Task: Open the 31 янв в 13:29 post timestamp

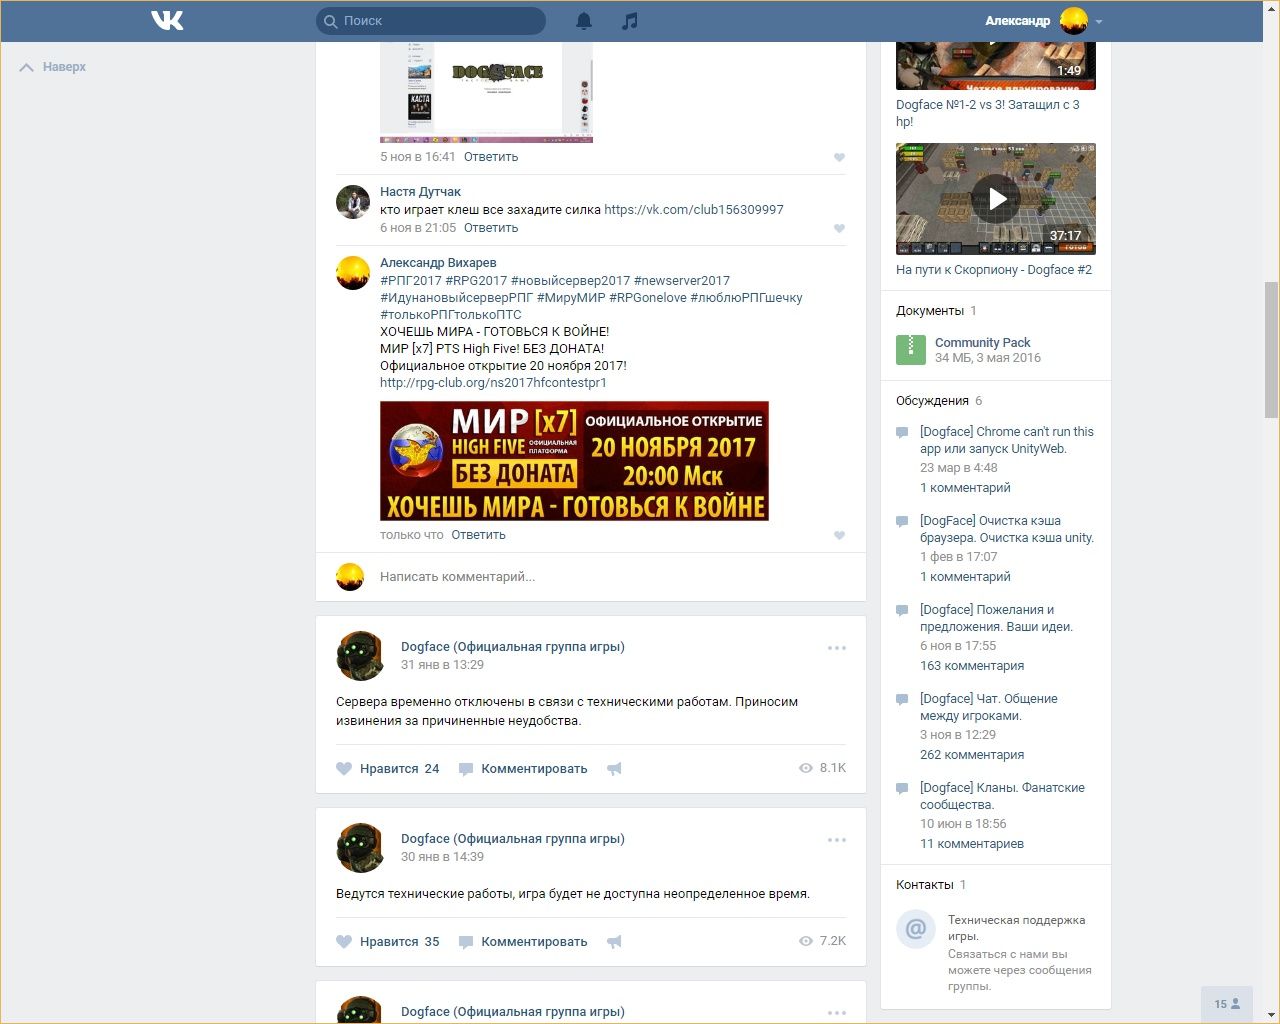Action: (x=442, y=665)
